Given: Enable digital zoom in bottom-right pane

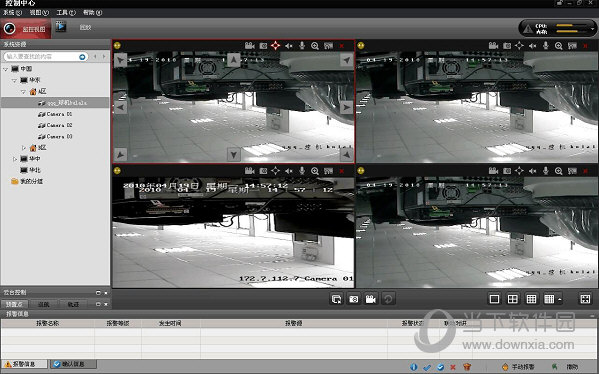Looking at the screenshot, I should tap(559, 171).
